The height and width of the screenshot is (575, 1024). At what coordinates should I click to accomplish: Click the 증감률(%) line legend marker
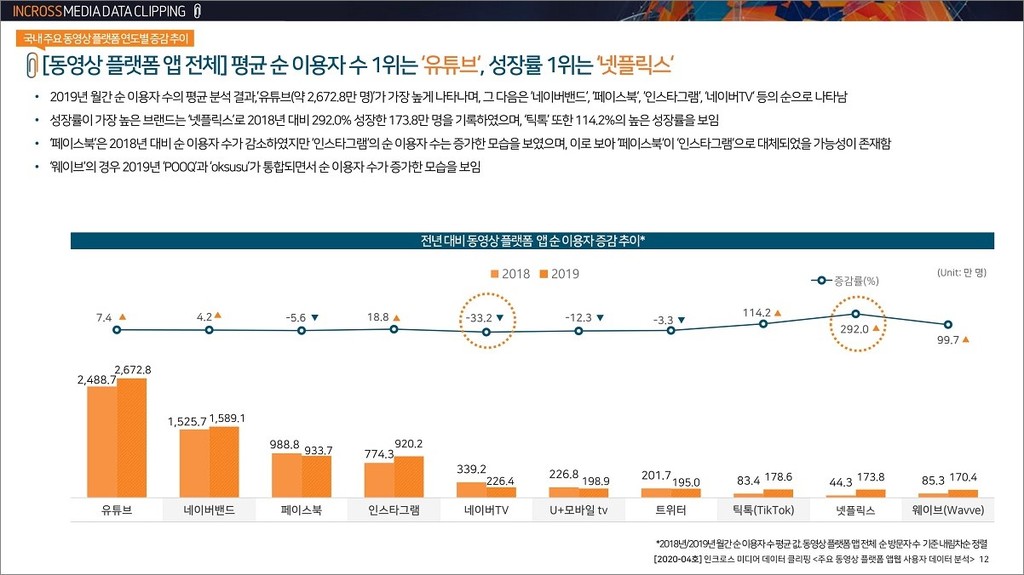[821, 280]
